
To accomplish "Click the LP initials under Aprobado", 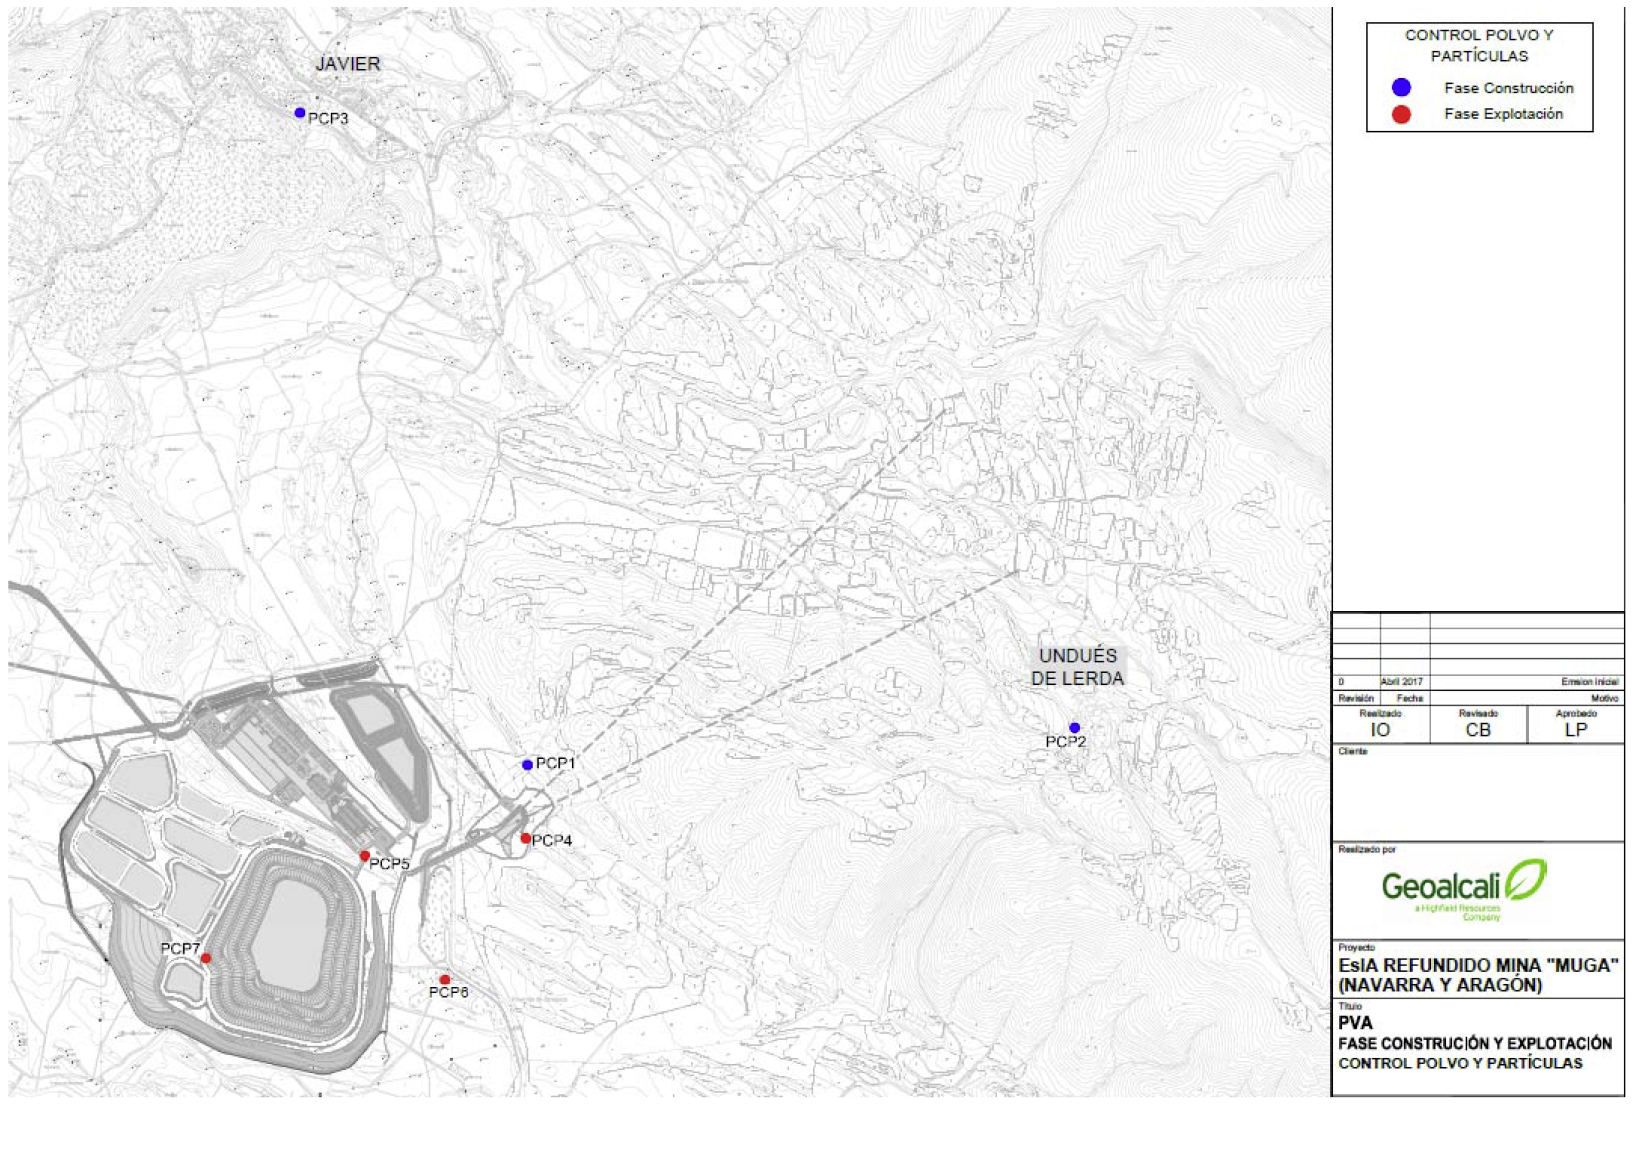I will pos(1576,730).
